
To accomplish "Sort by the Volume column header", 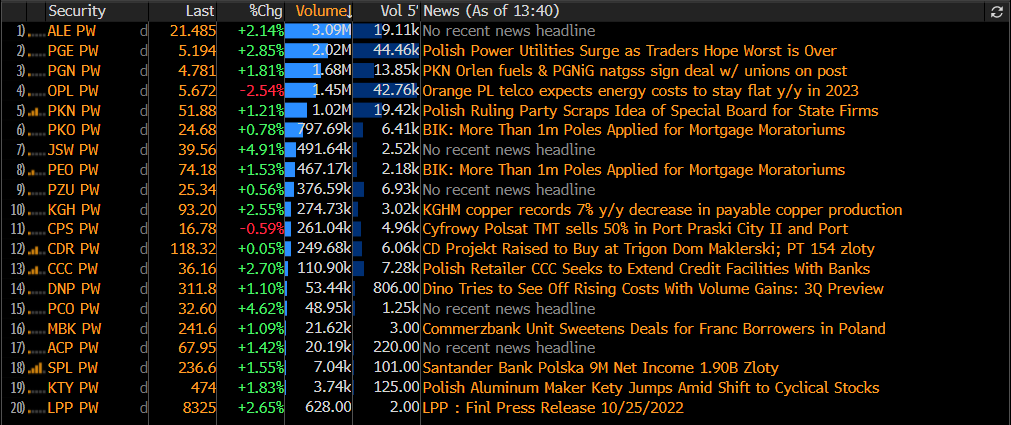I will 324,11.
